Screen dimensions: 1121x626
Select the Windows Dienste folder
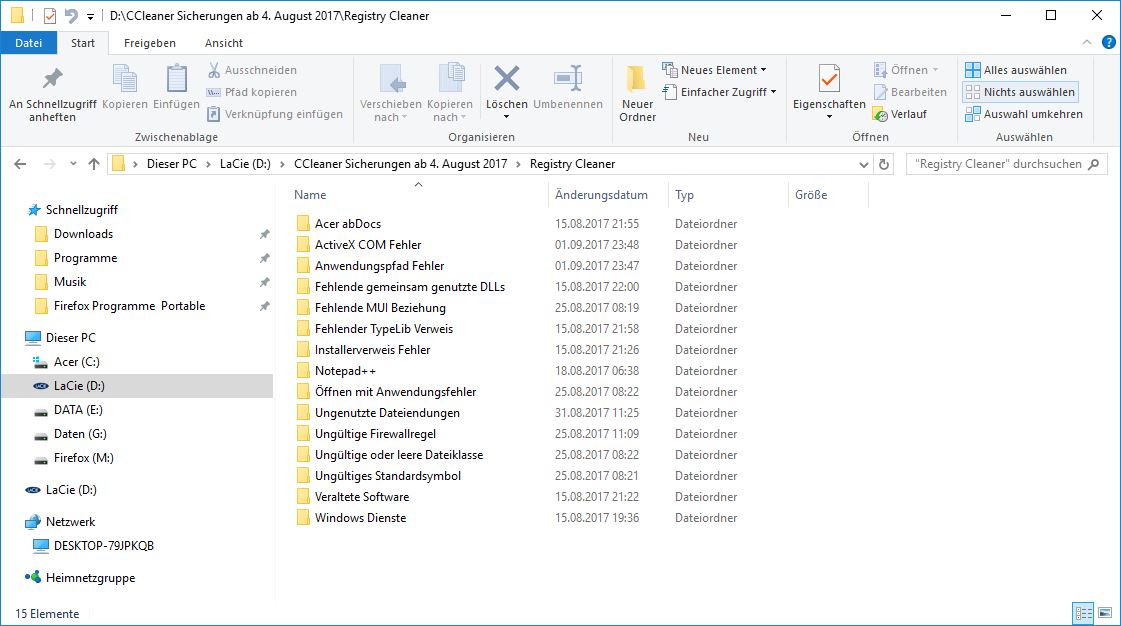tap(360, 518)
